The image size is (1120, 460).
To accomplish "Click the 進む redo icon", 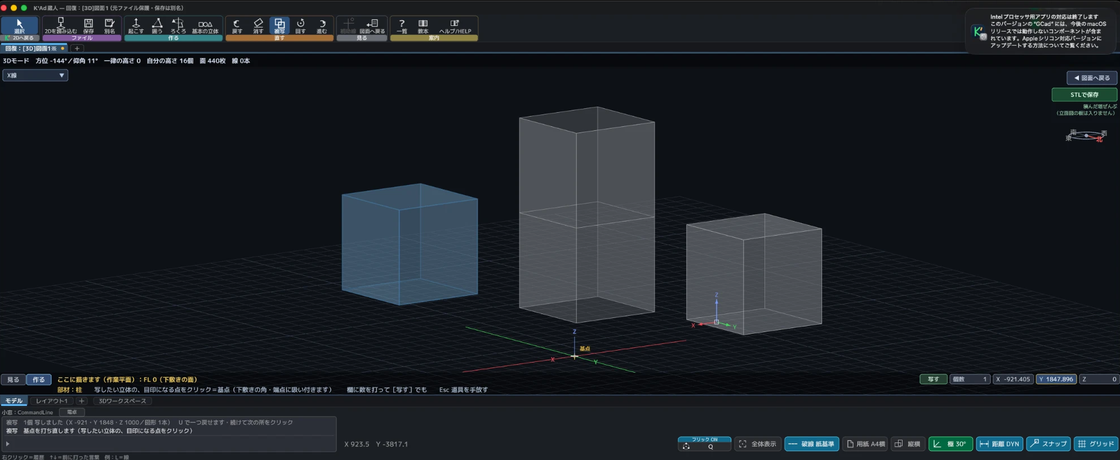I will click(322, 26).
